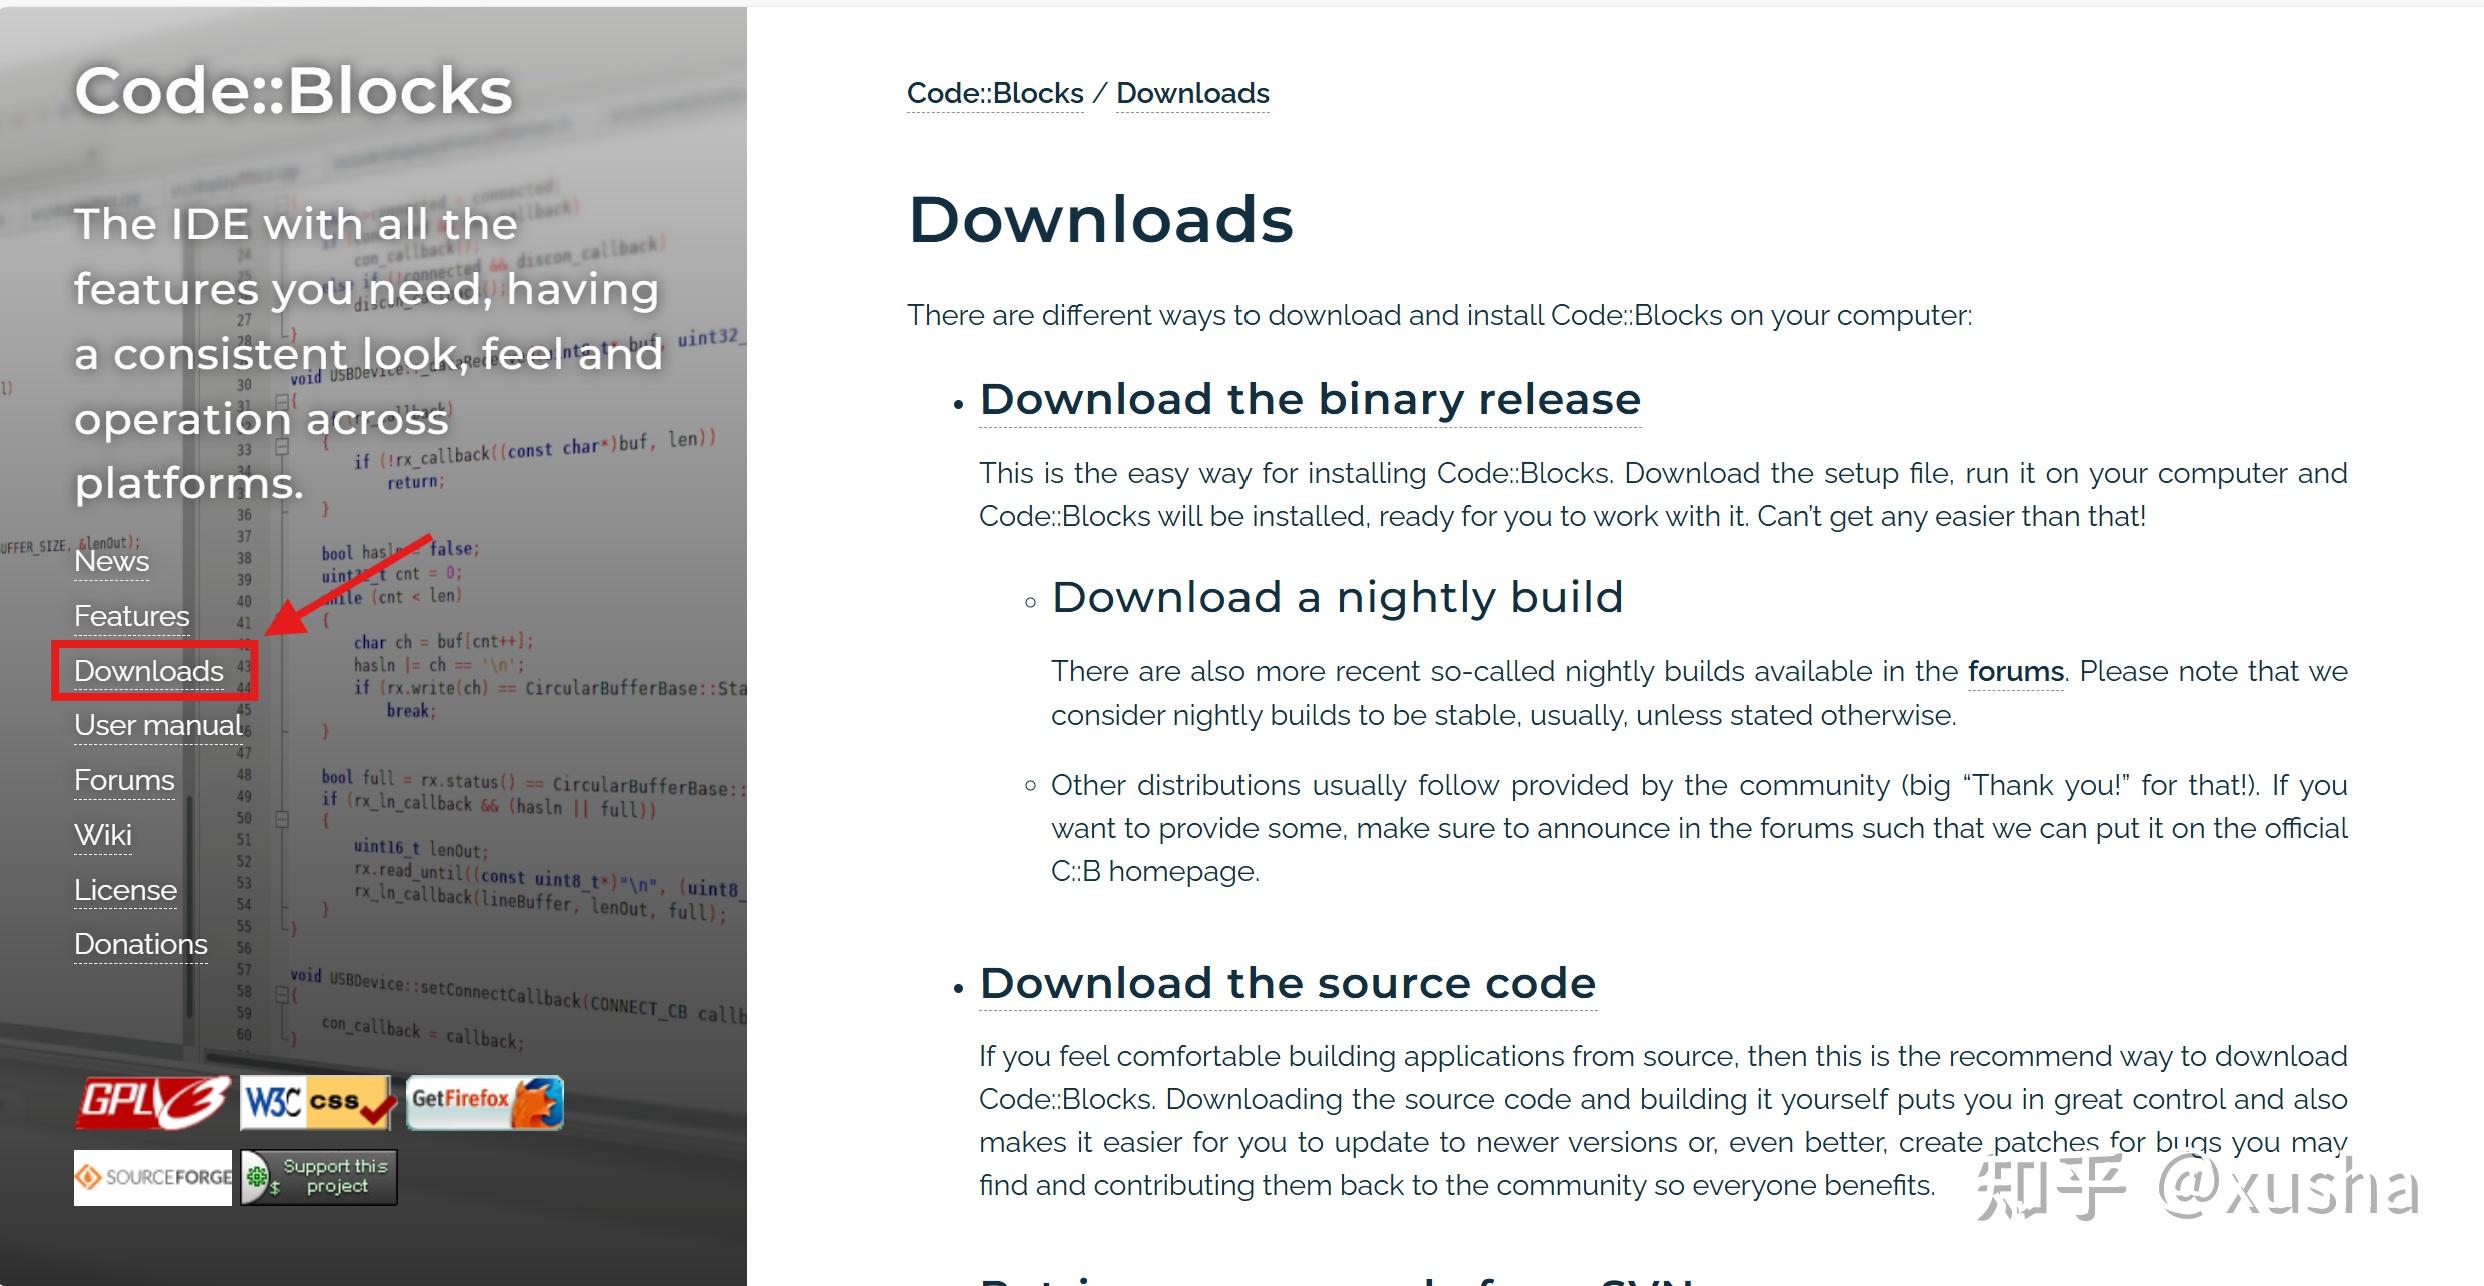Click the Downloads breadcrumb link
This screenshot has width=2484, height=1286.
(1193, 93)
